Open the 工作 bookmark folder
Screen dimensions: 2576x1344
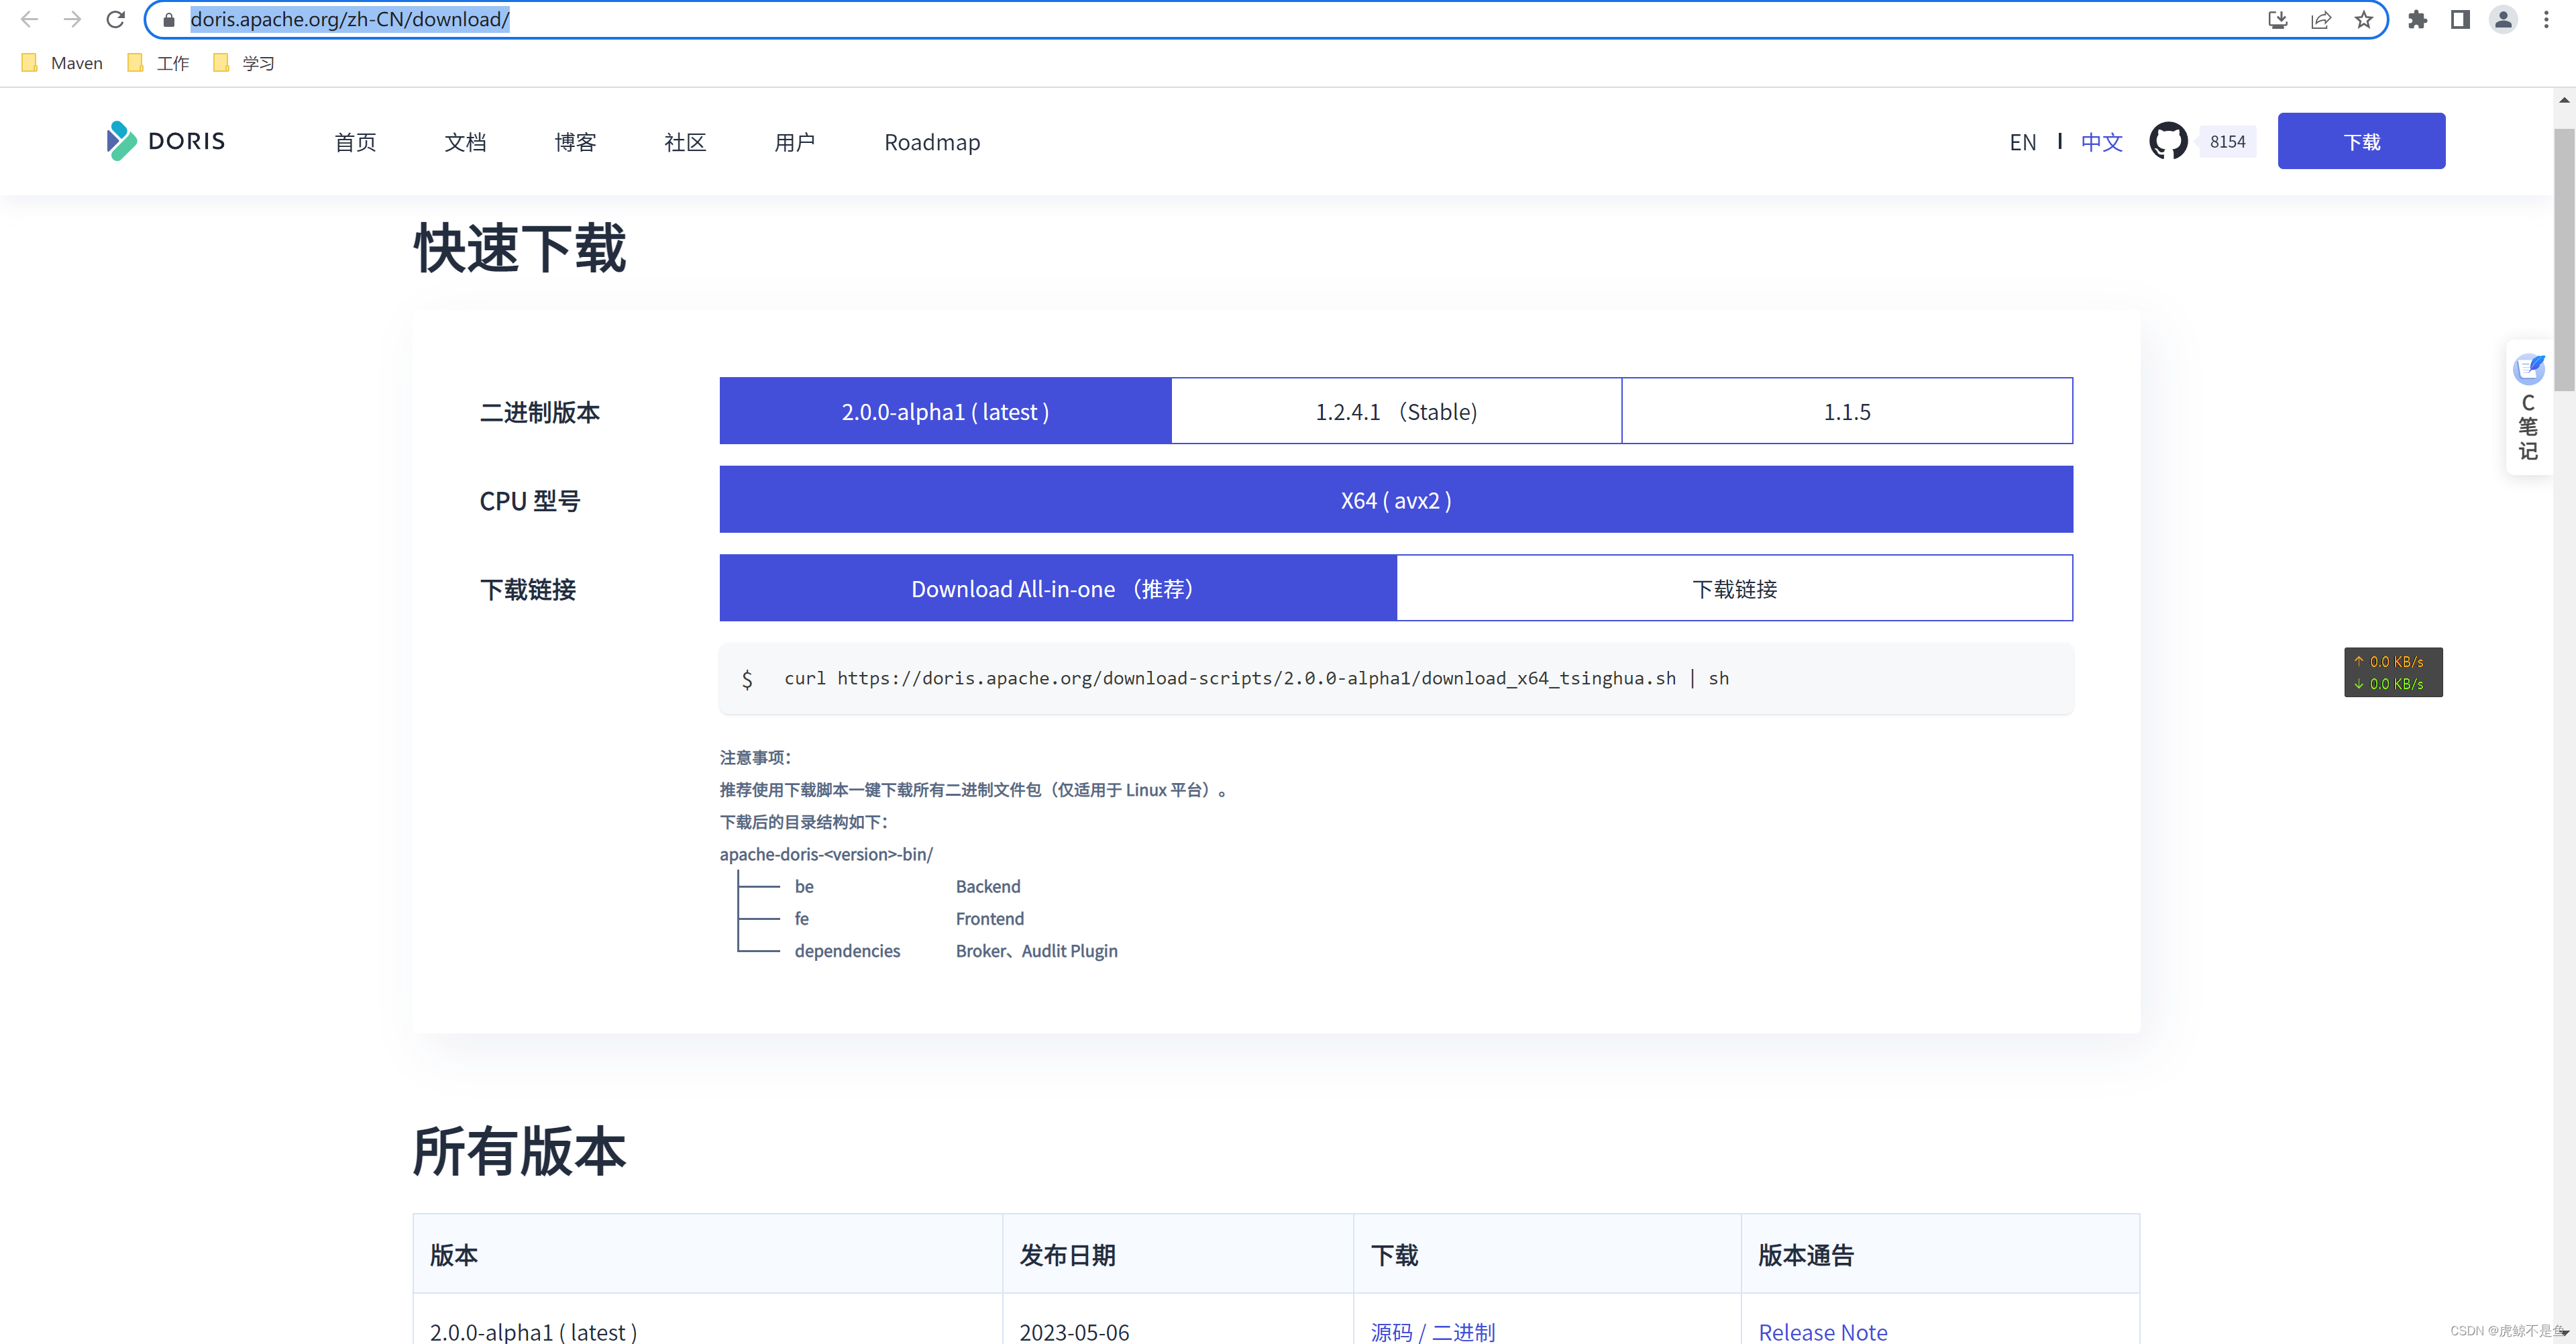point(159,63)
